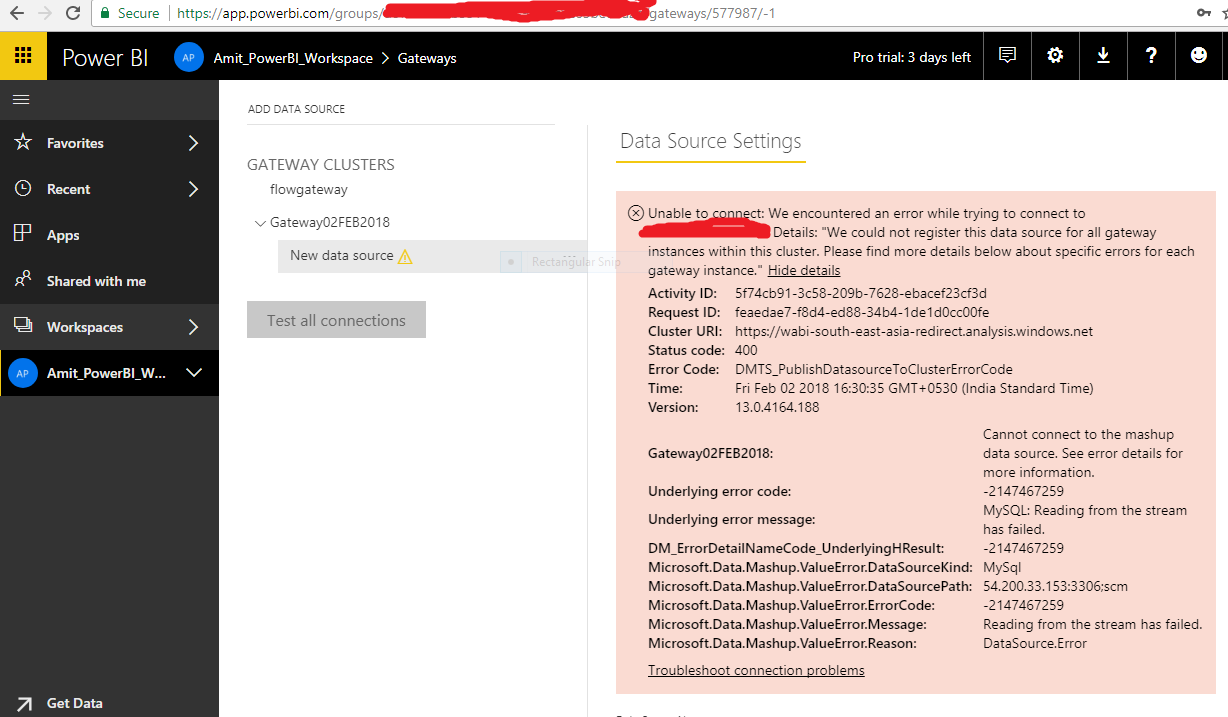Select New data source item
This screenshot has height=717, width=1228.
[x=342, y=255]
